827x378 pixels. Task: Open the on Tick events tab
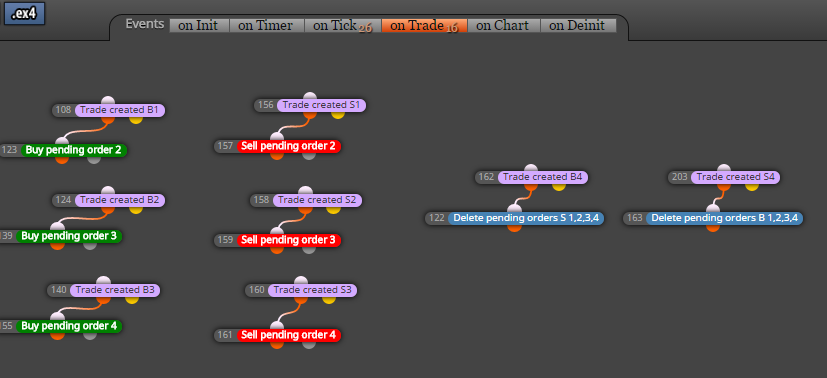point(342,25)
